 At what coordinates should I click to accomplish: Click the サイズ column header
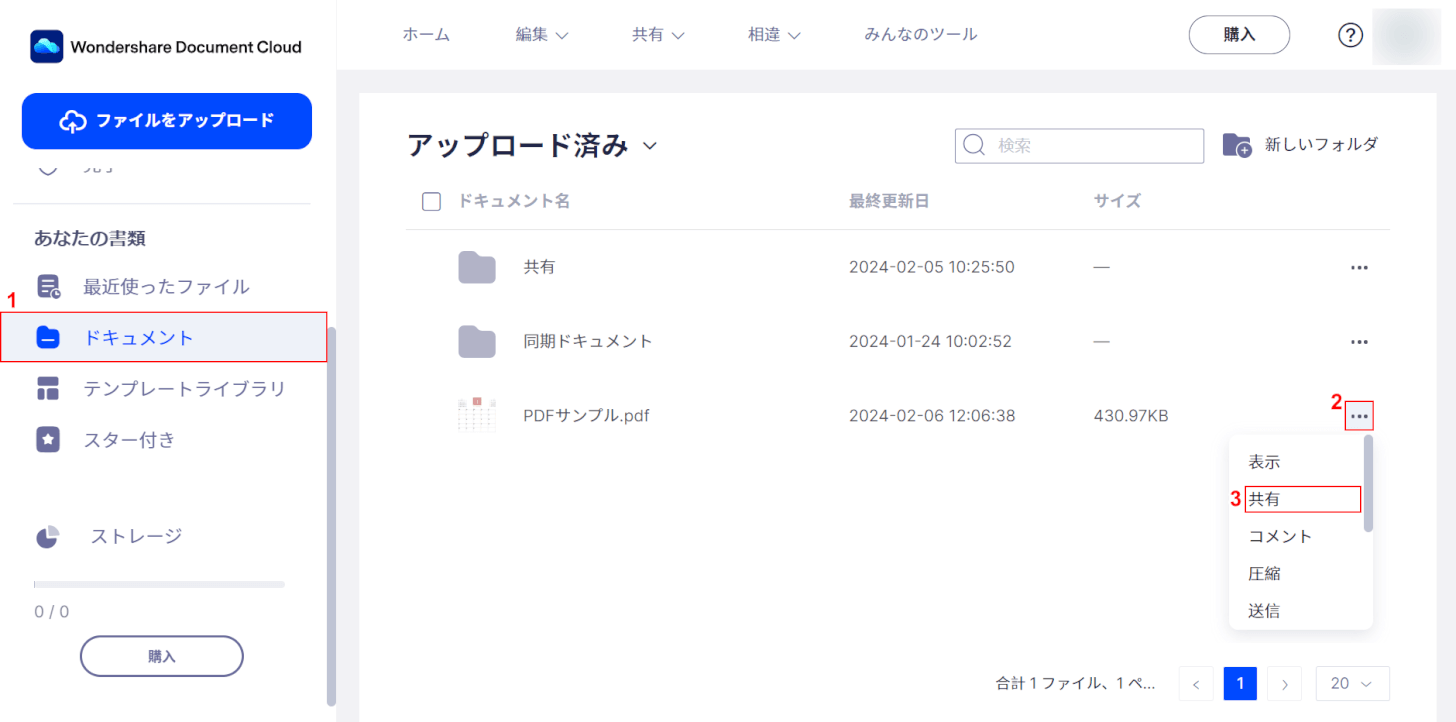(1117, 202)
